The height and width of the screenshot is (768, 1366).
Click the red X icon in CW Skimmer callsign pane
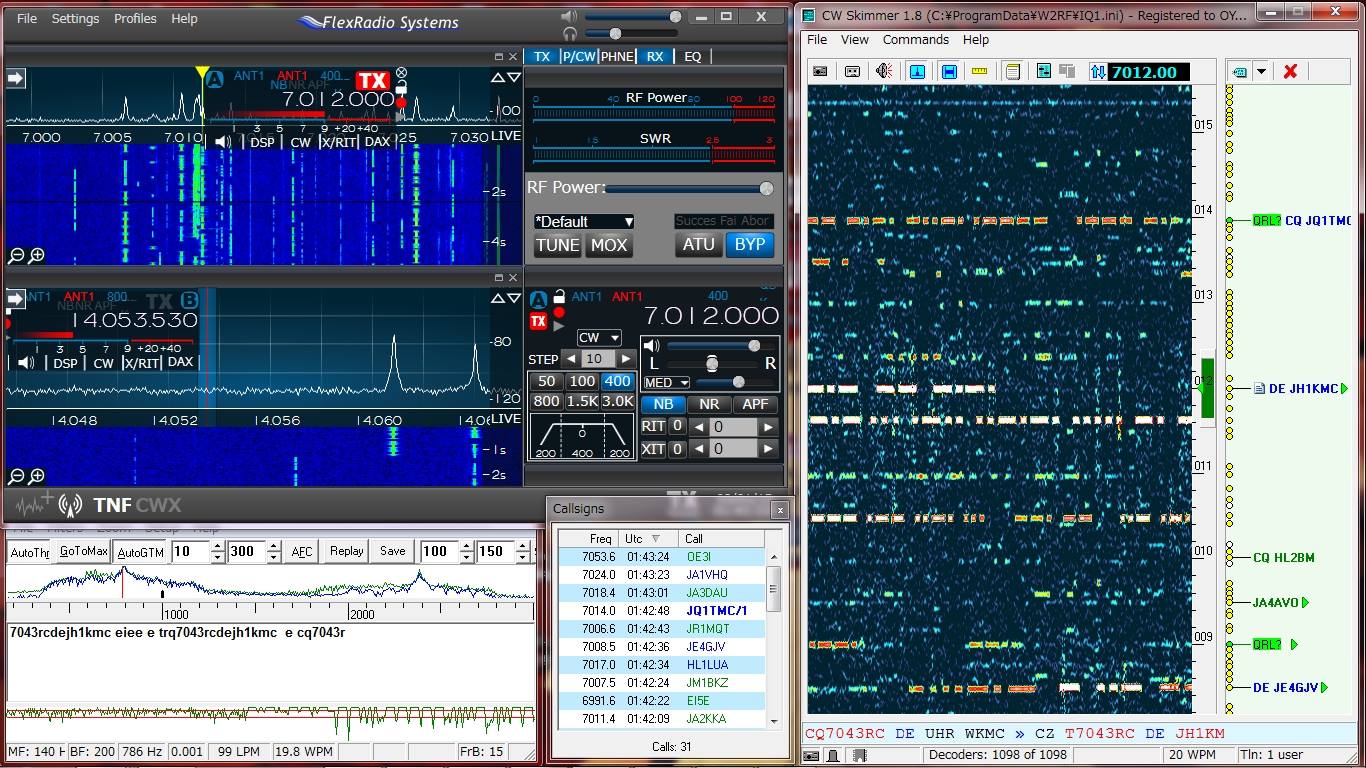1290,71
